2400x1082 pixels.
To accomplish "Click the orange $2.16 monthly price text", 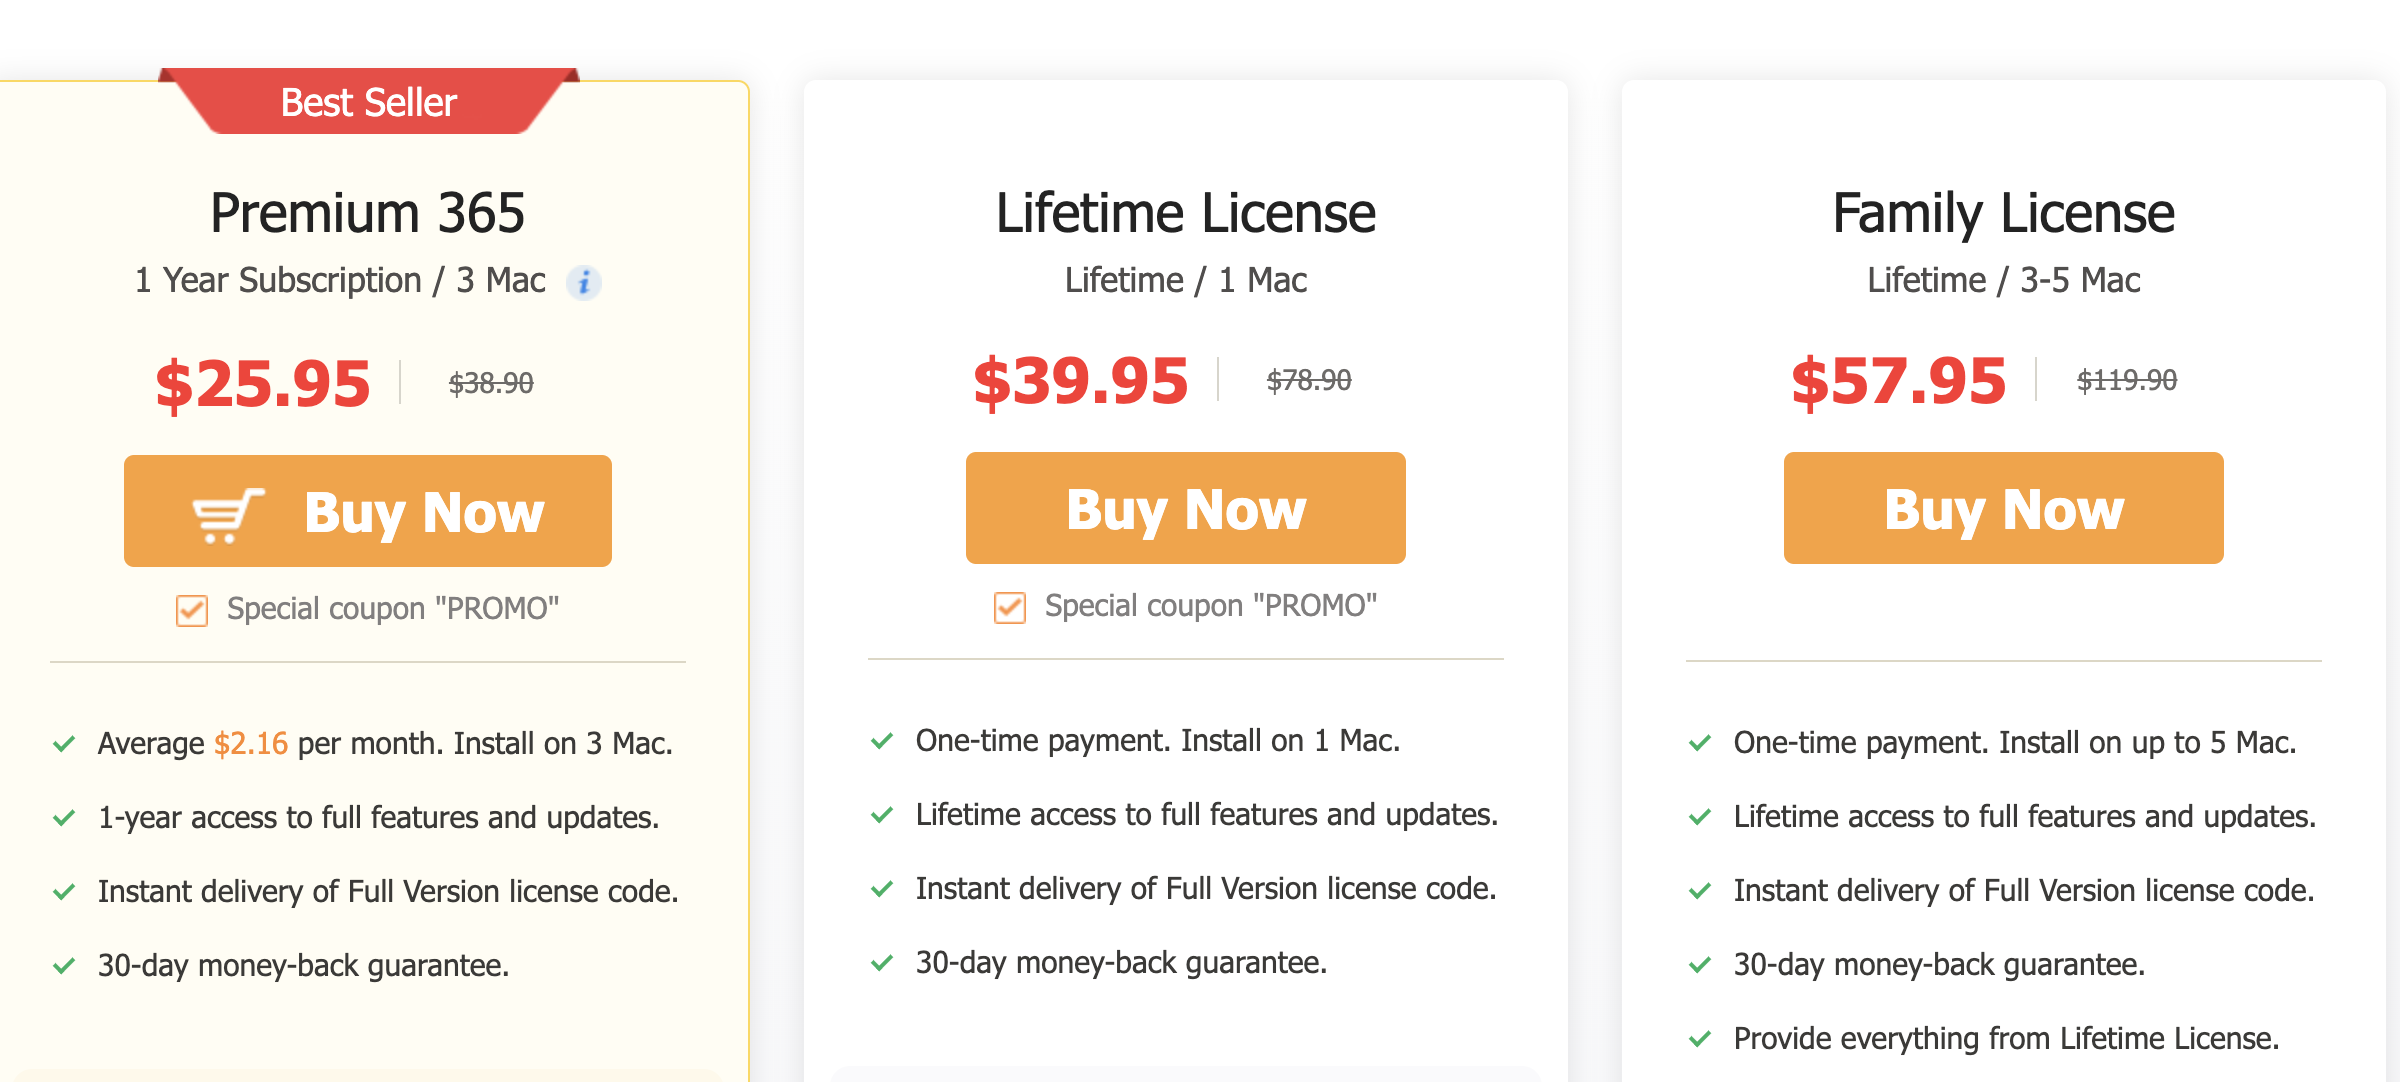I will point(251,744).
